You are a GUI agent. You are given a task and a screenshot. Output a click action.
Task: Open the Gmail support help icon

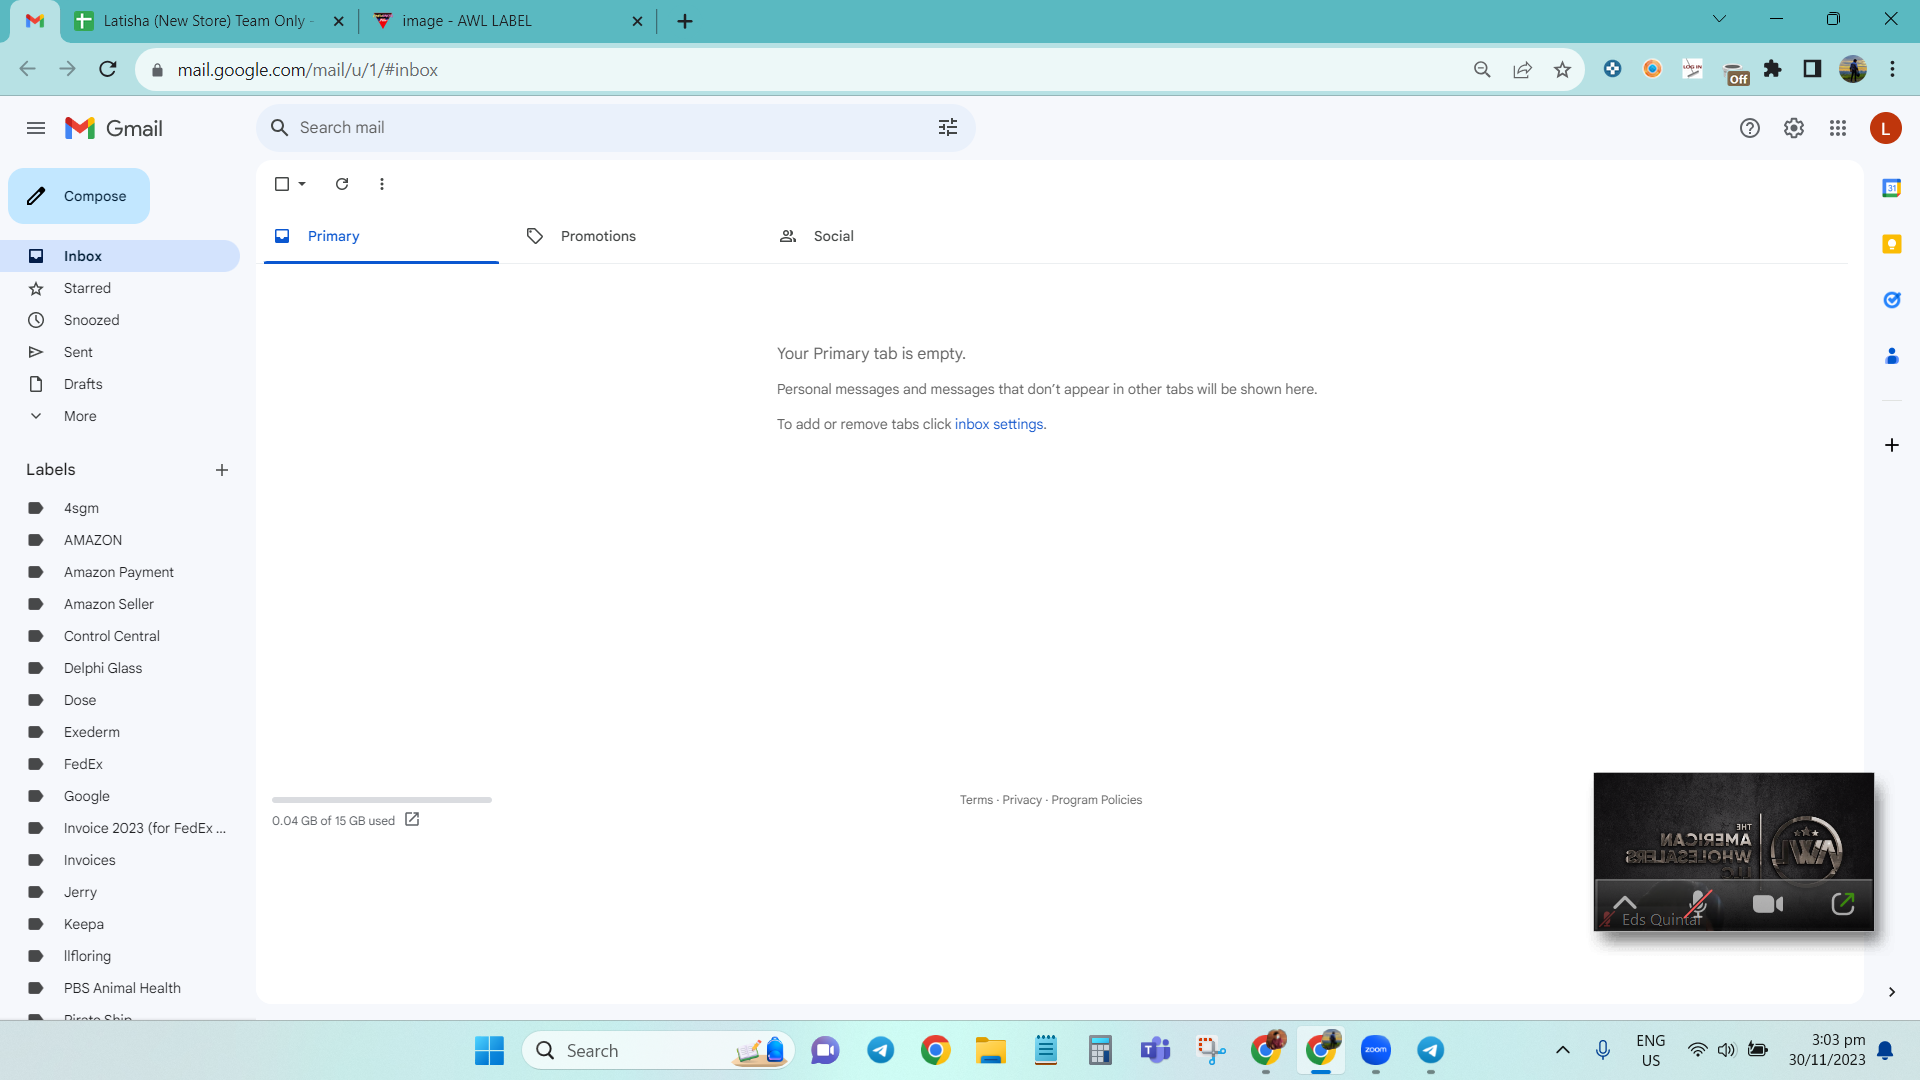(1749, 128)
